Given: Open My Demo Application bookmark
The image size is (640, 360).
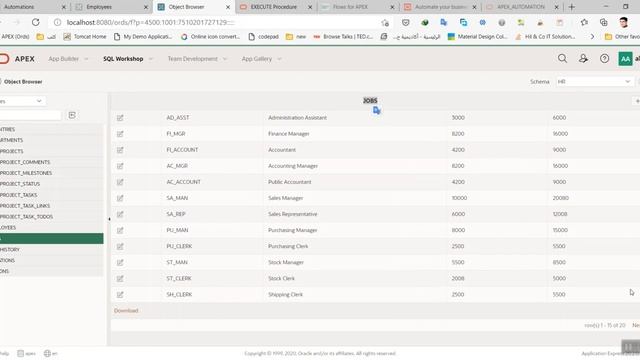Looking at the screenshot, I should click(143, 37).
